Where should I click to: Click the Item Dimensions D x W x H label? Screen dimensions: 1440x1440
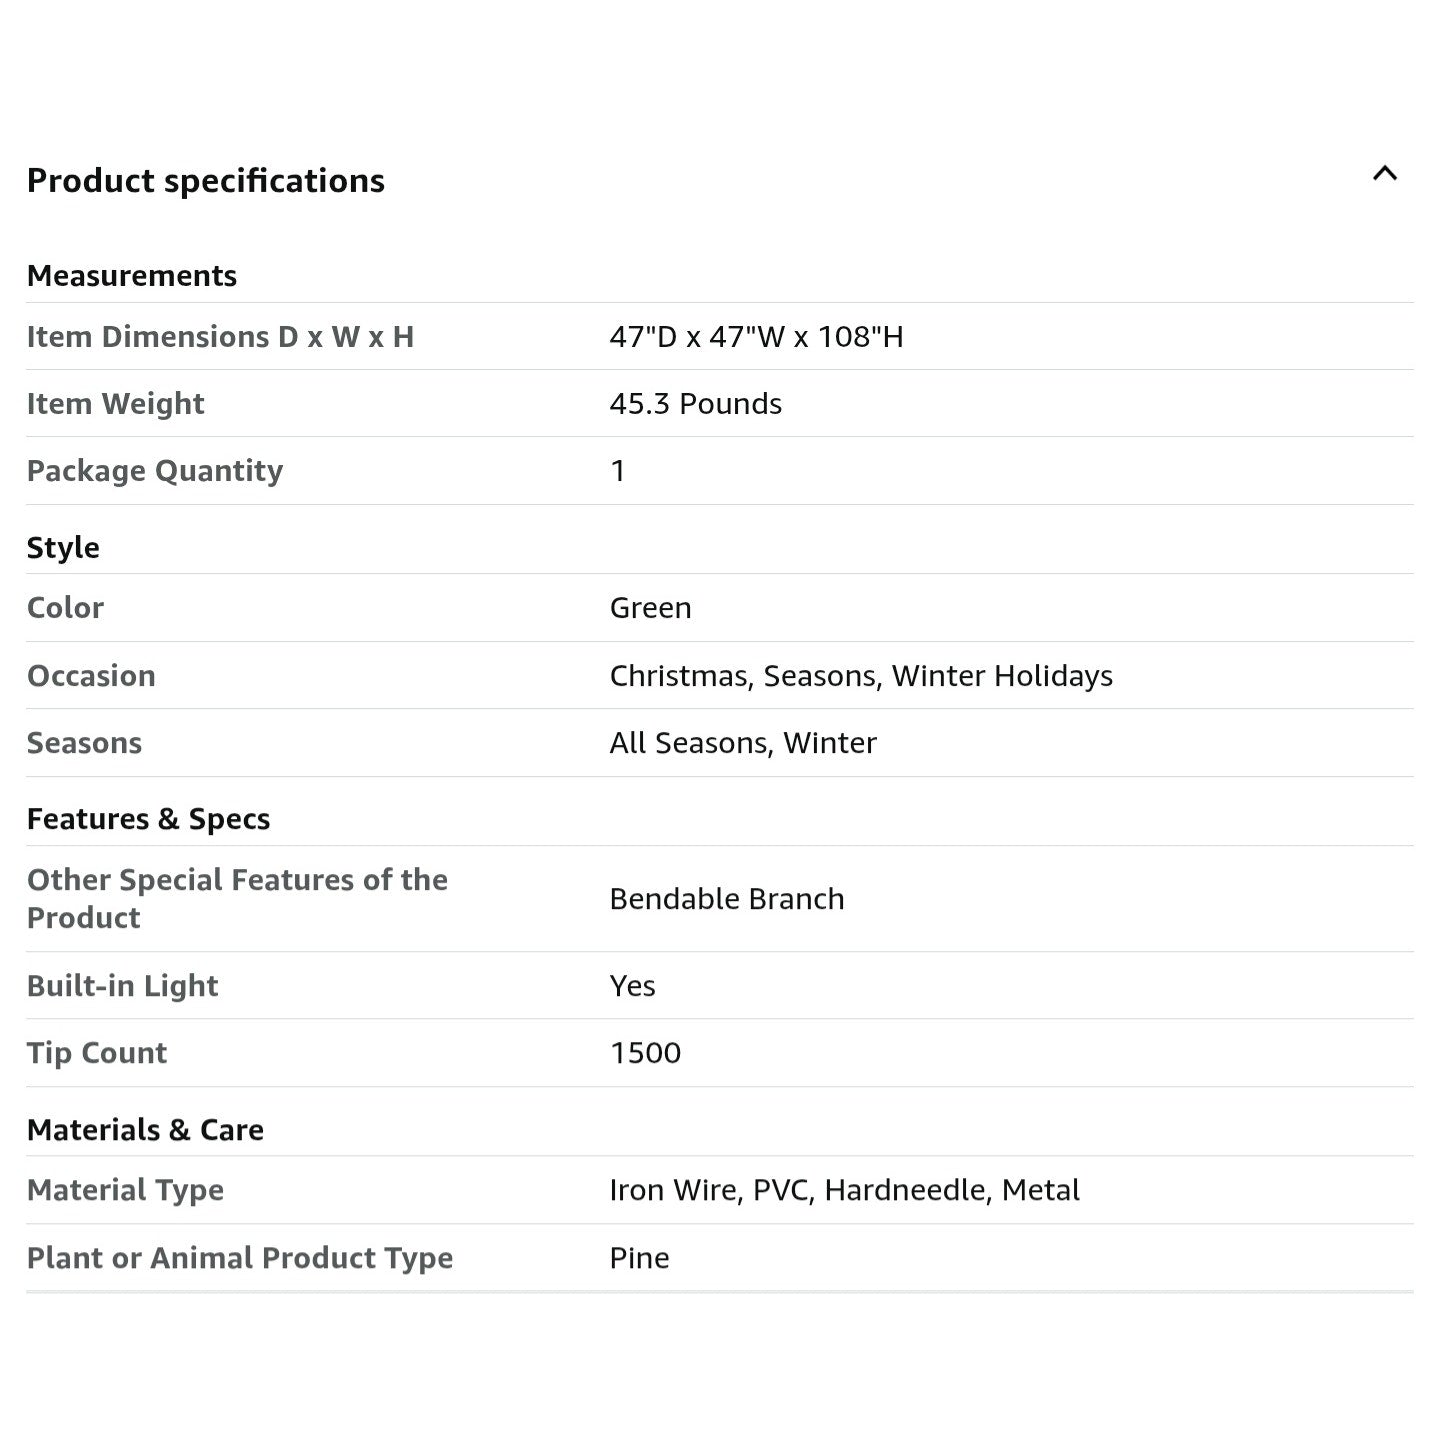pyautogui.click(x=220, y=337)
